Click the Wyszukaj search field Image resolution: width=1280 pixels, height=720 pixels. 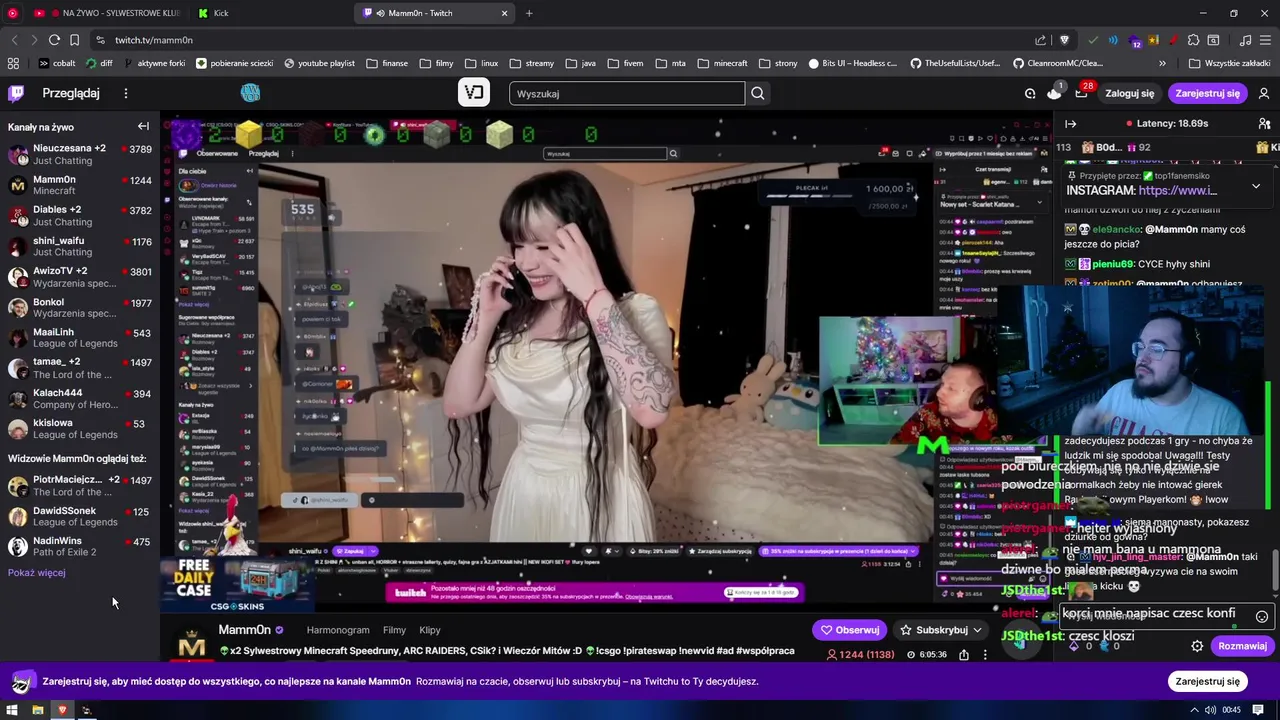pos(627,93)
